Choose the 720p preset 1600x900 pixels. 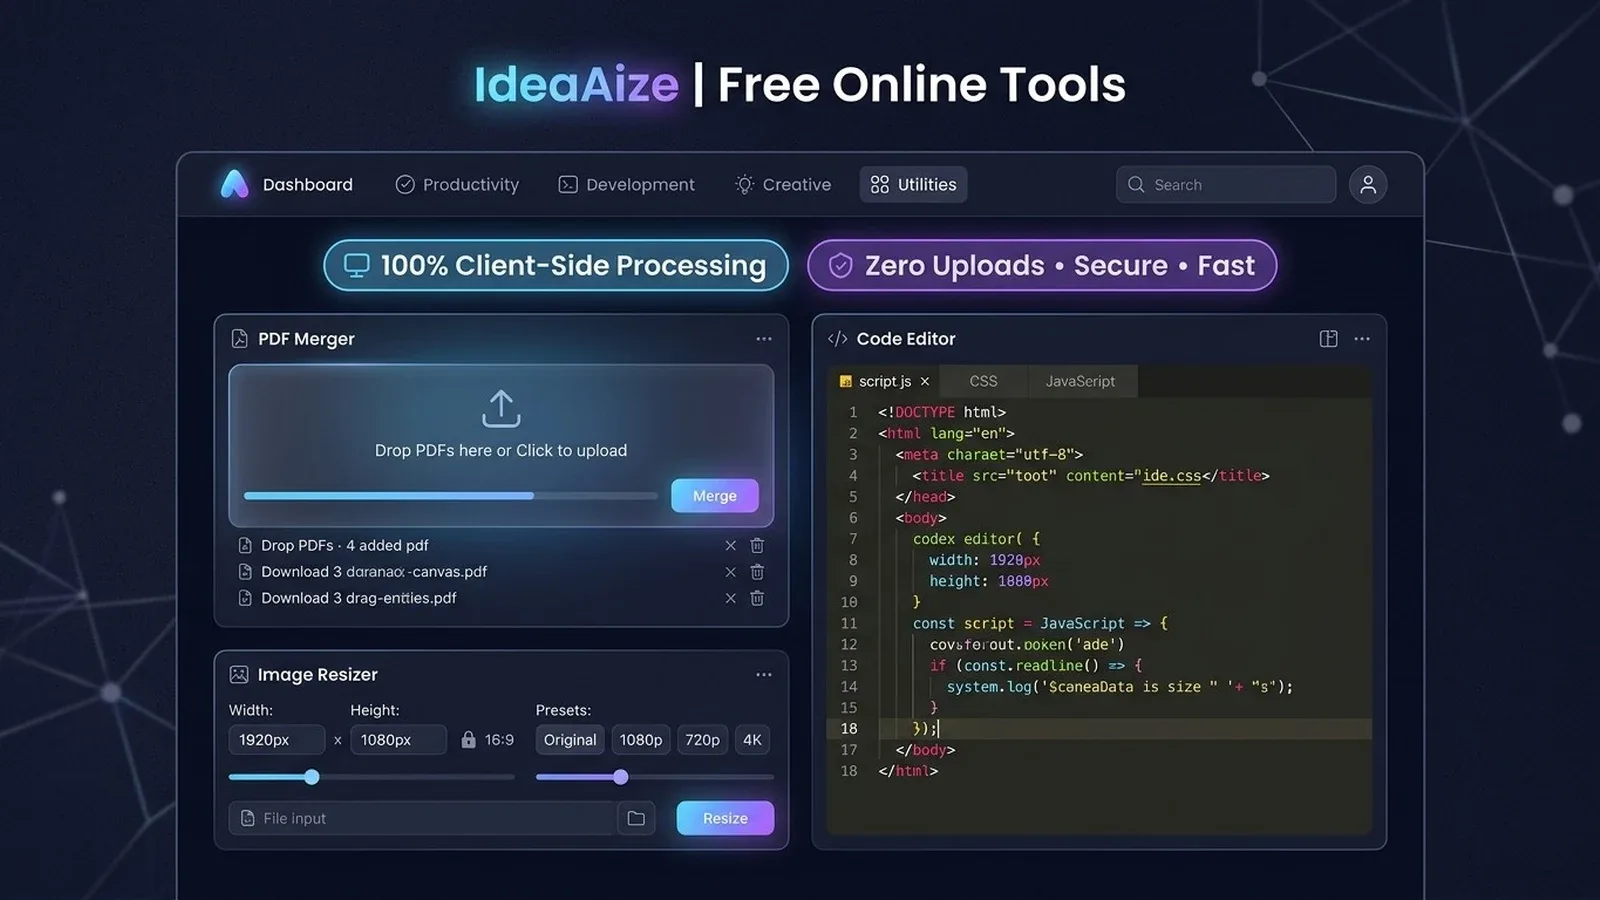(x=702, y=740)
